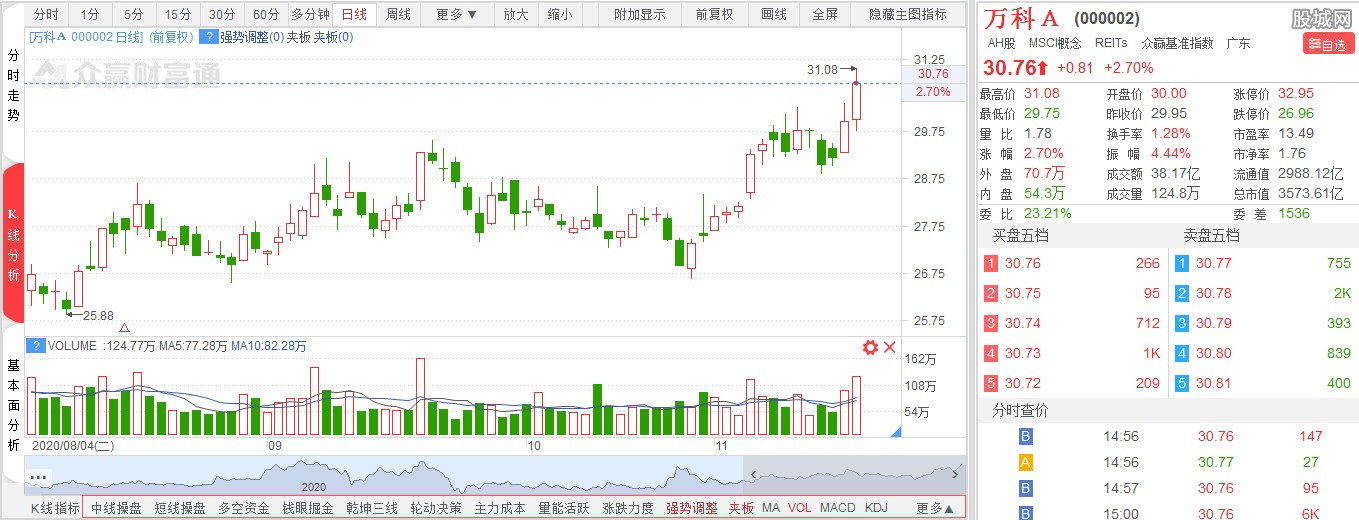Toggle the KDJ indicator
Screen dimensions: 1359x520
[x=876, y=508]
